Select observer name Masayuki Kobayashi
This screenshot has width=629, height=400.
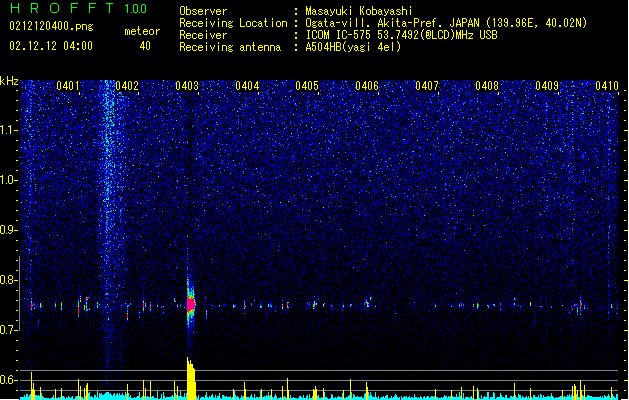click(x=359, y=11)
